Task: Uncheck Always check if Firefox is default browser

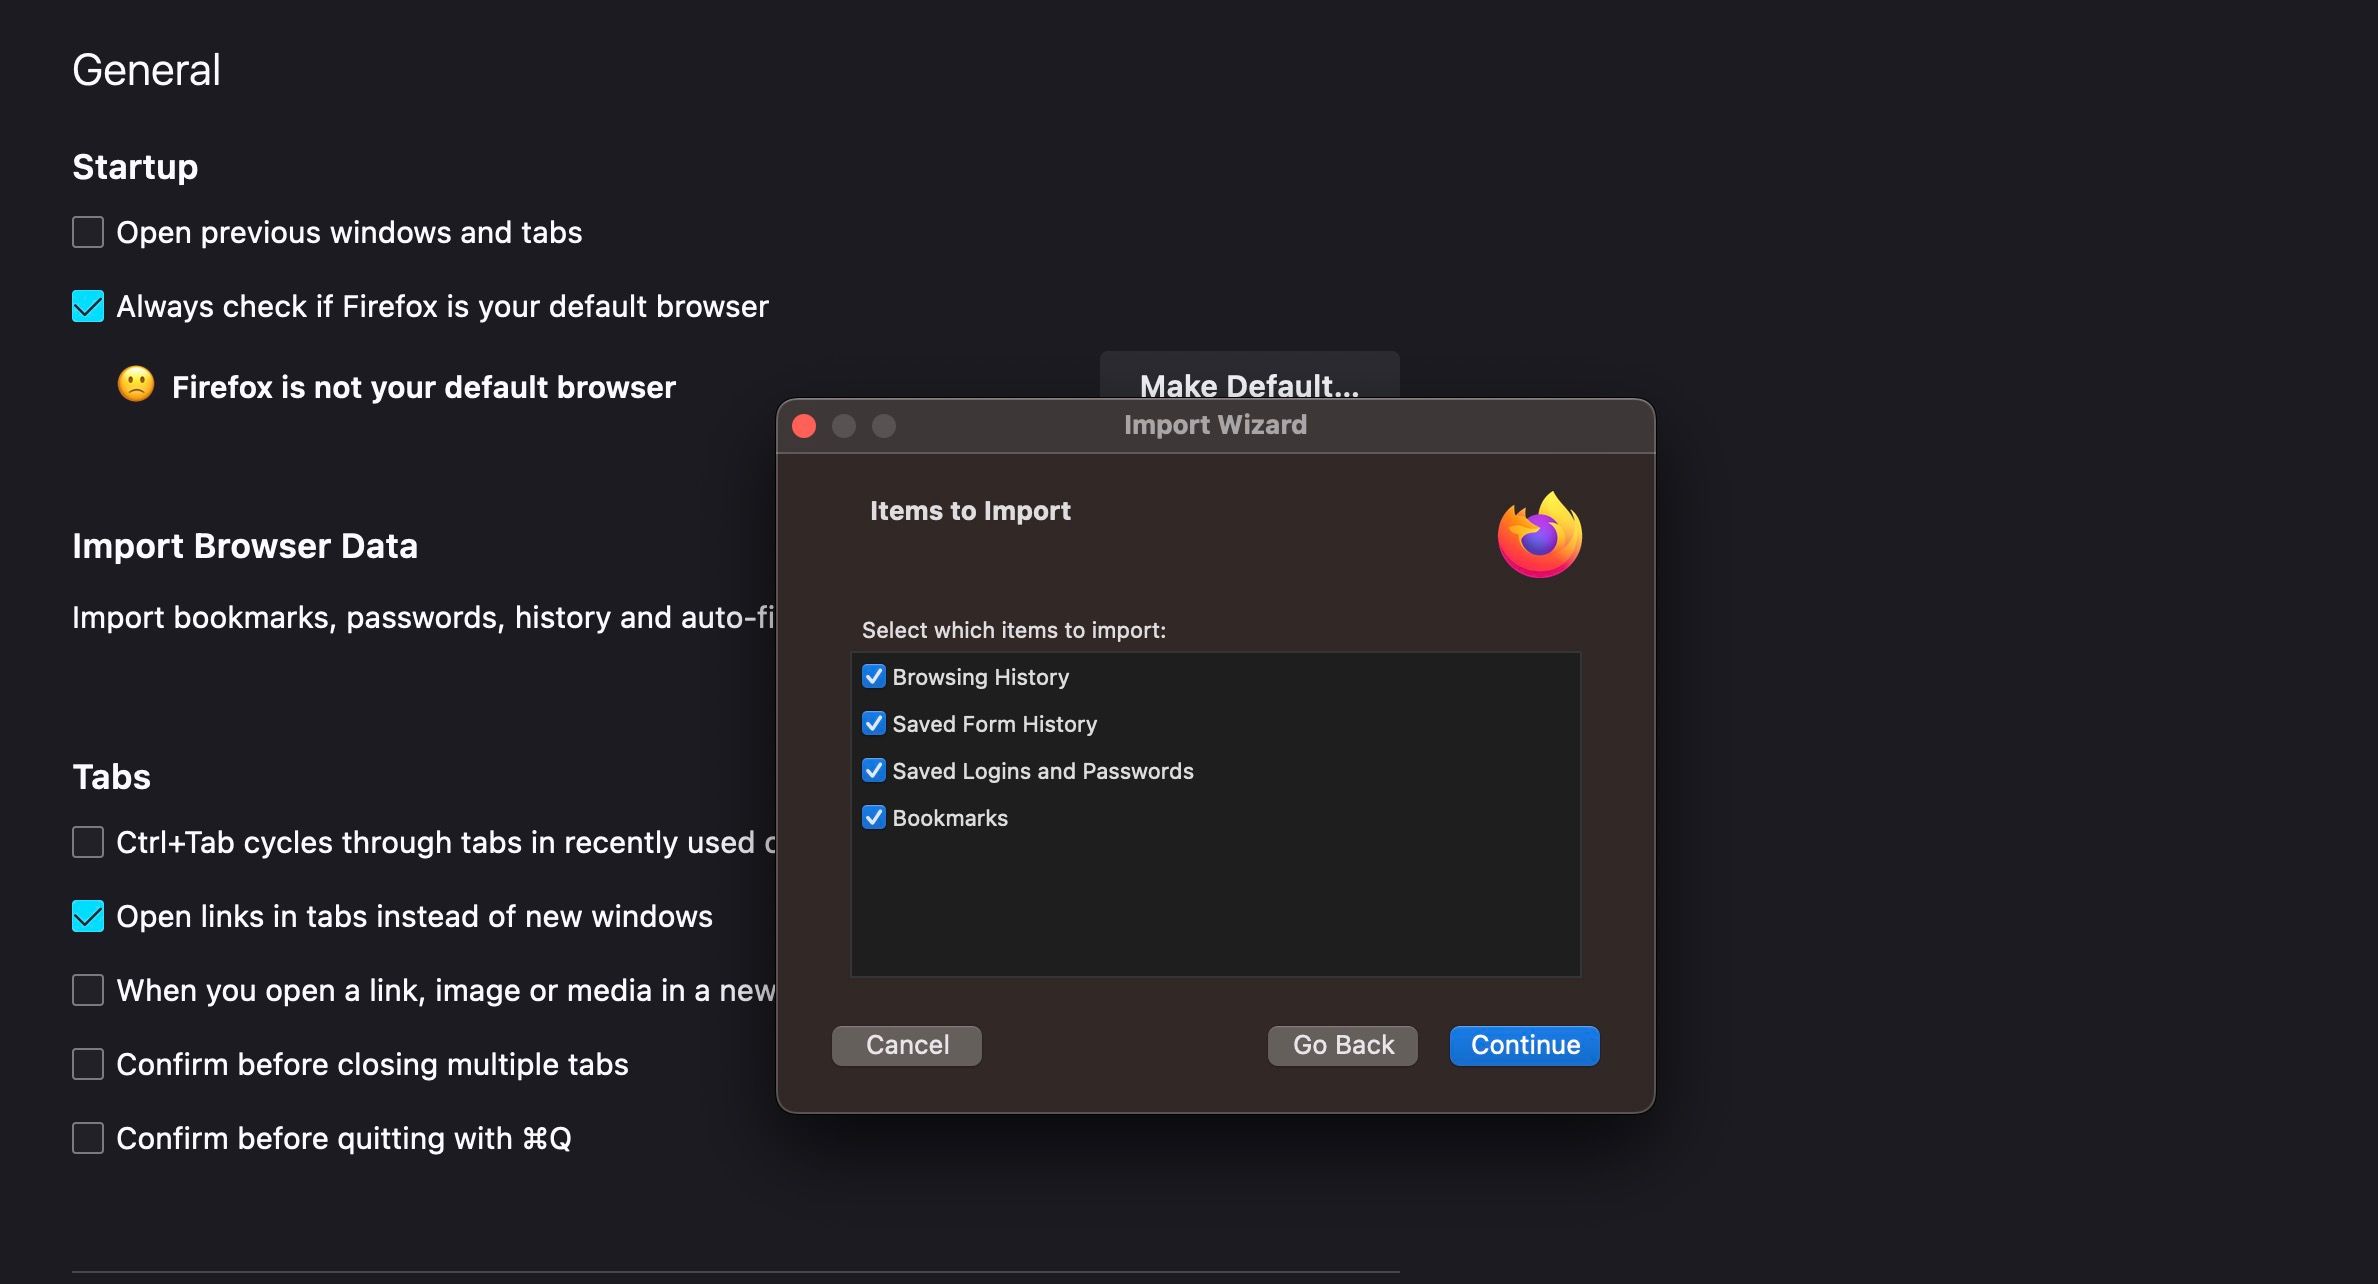Action: [87, 306]
